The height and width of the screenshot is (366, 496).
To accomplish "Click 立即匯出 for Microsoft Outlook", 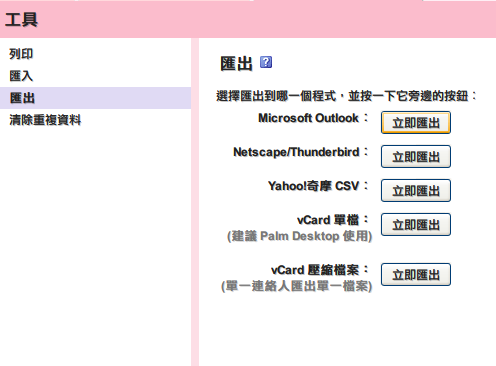I will (416, 123).
